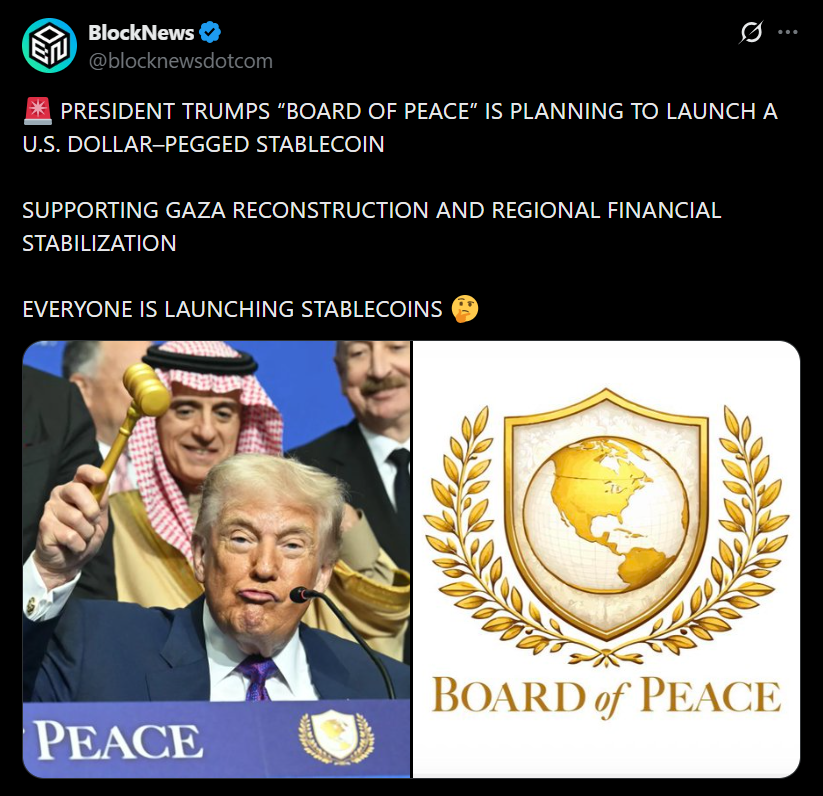Click the red siren emoji
This screenshot has height=796, width=823.
(x=38, y=111)
